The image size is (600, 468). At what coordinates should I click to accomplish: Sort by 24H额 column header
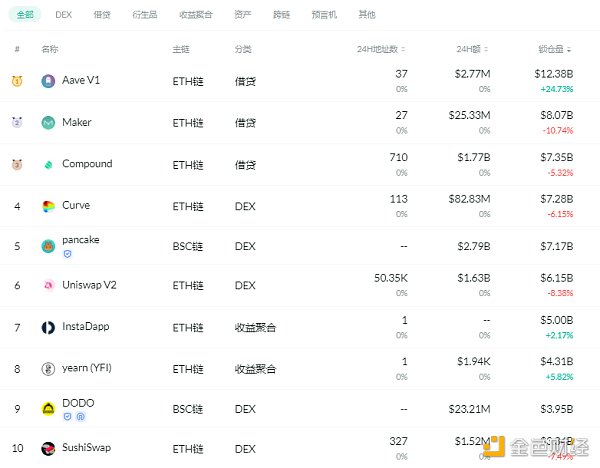coord(471,49)
